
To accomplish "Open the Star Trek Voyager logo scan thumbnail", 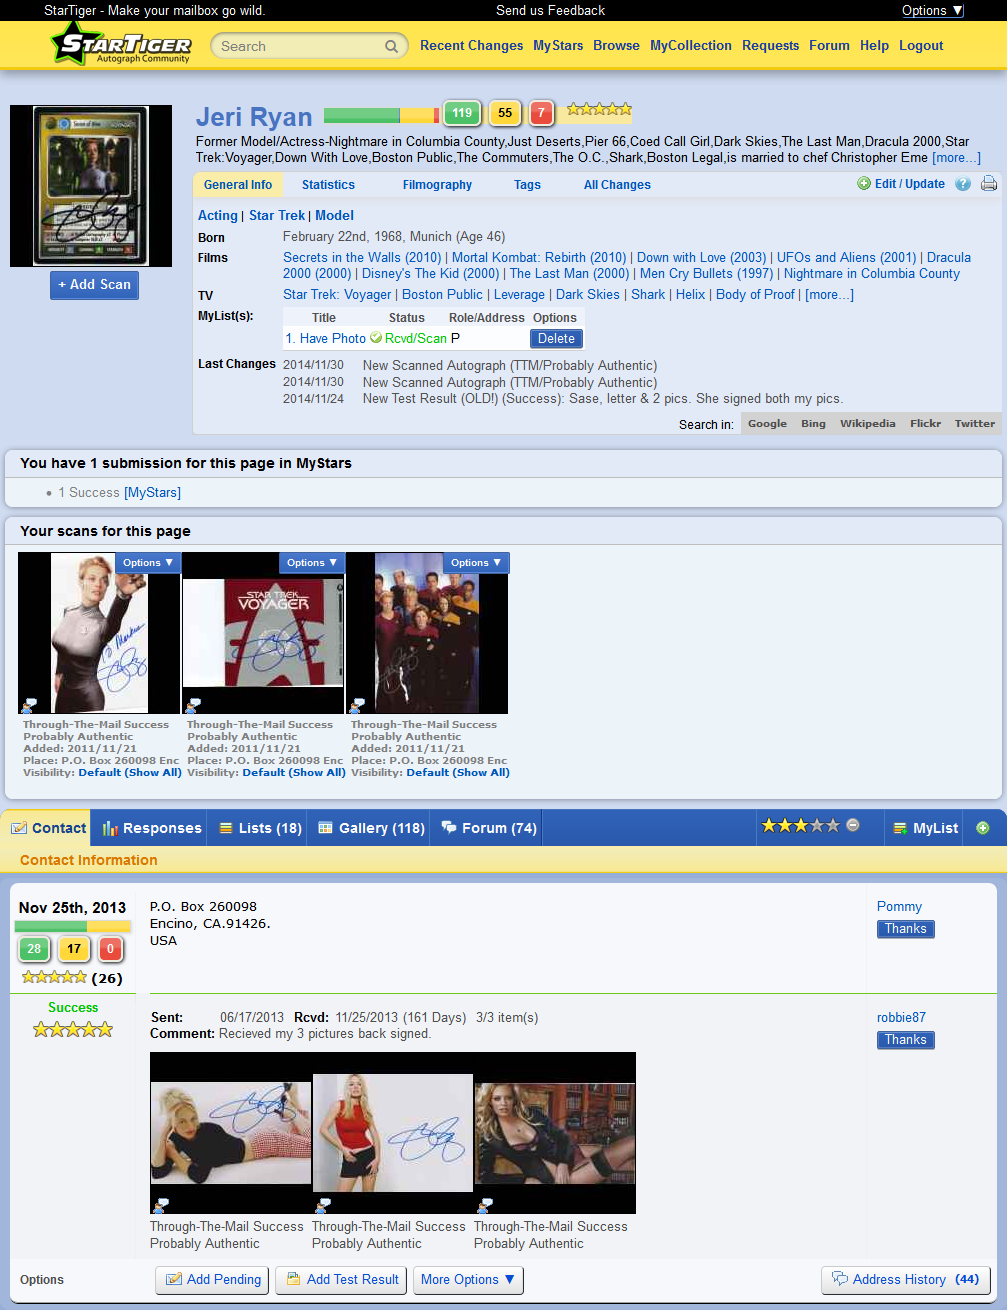I will (263, 633).
